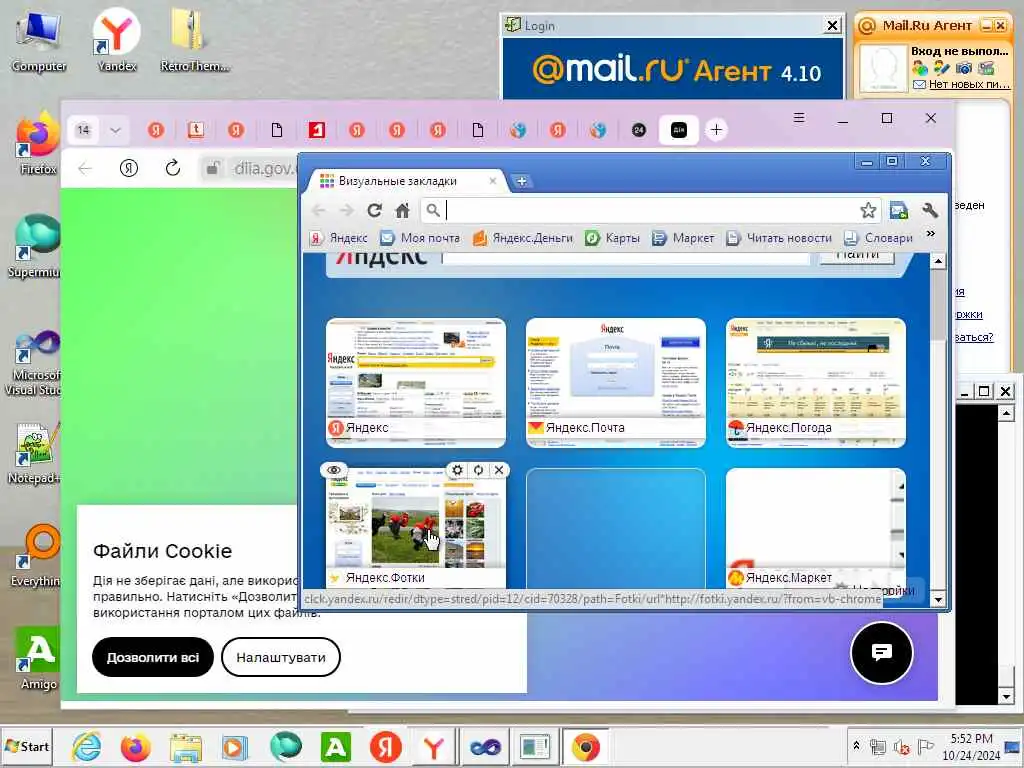This screenshot has height=768, width=1024.
Task: Click the globe people icon in Mail.Ru Агент
Action: click(920, 68)
